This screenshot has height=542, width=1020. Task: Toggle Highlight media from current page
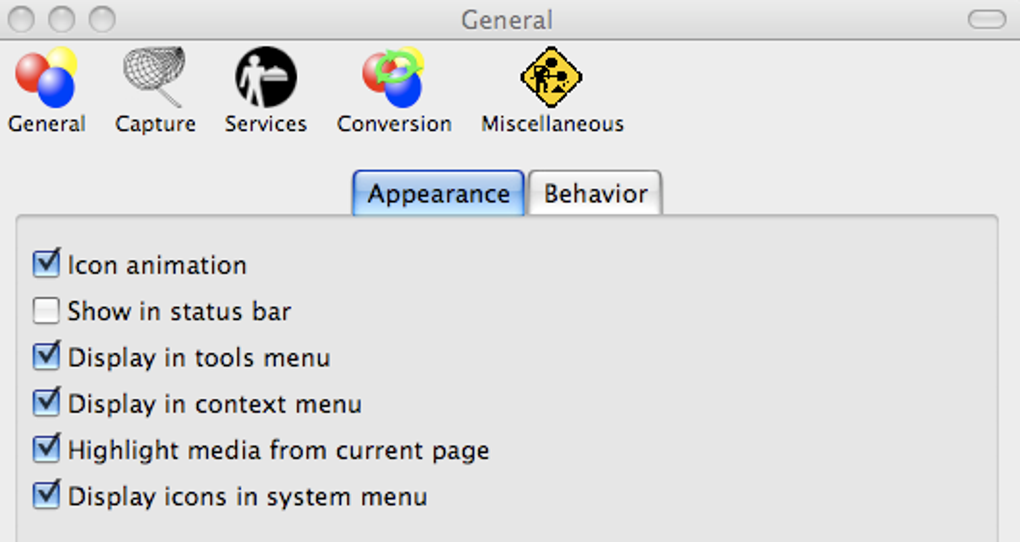46,449
